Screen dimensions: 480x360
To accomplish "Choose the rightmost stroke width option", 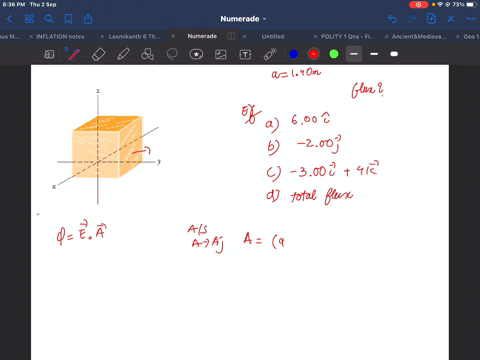I will [394, 54].
